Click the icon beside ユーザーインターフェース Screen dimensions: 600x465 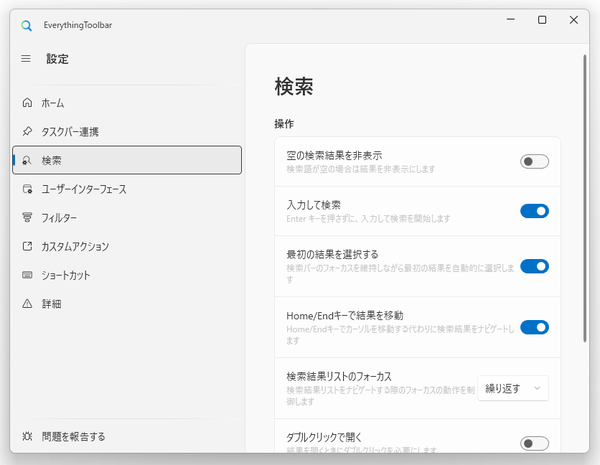click(27, 189)
